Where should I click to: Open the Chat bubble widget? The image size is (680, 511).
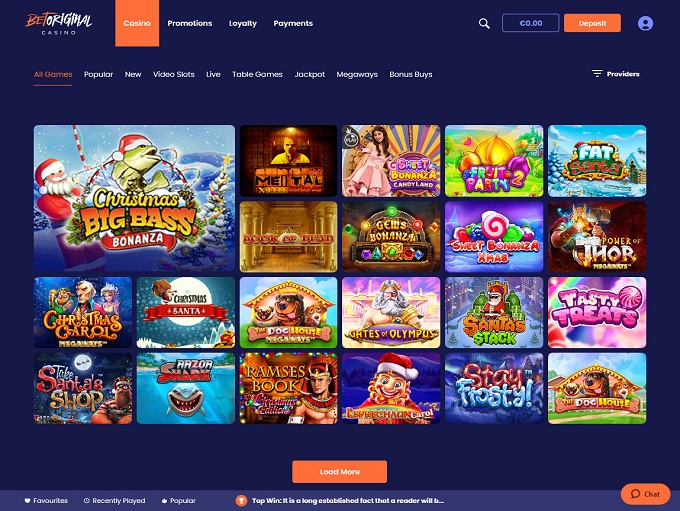tap(645, 494)
